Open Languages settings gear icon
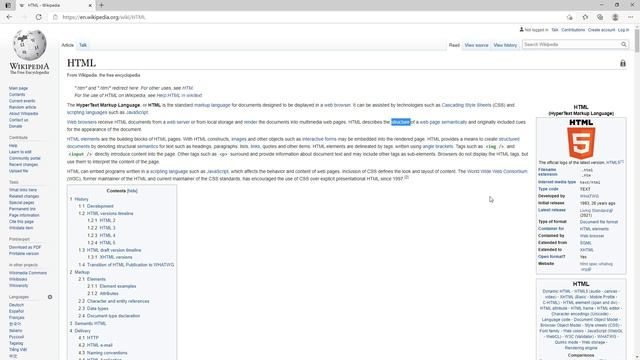 tap(50, 297)
